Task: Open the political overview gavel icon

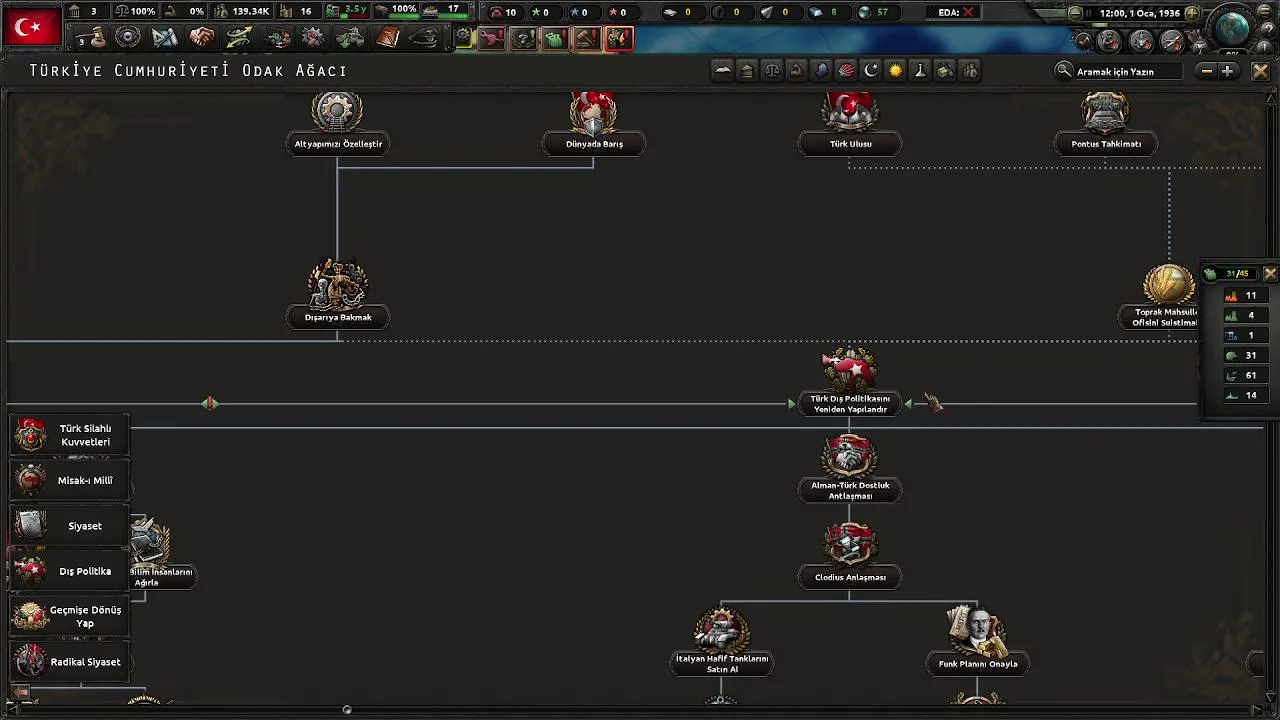Action: (x=91, y=38)
